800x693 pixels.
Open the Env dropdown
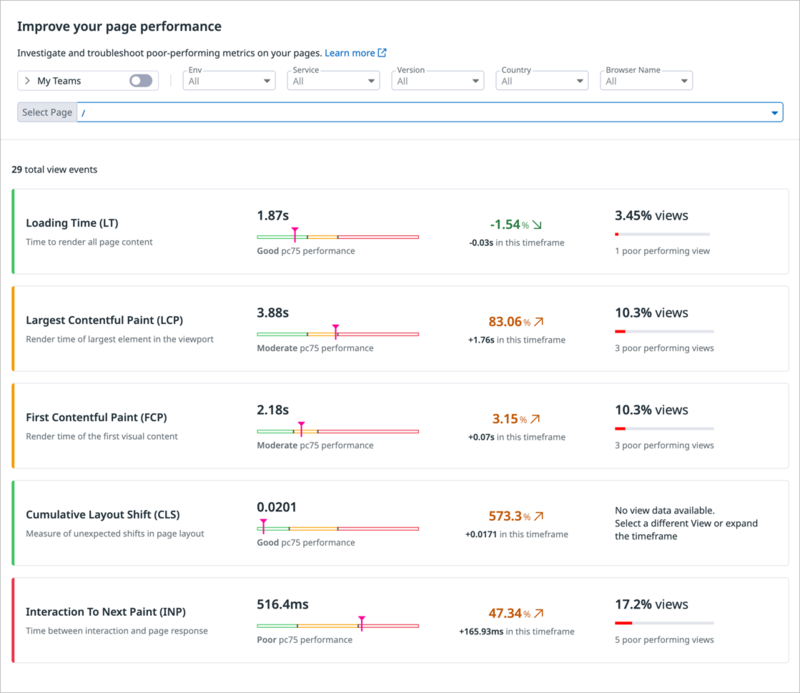tap(229, 81)
